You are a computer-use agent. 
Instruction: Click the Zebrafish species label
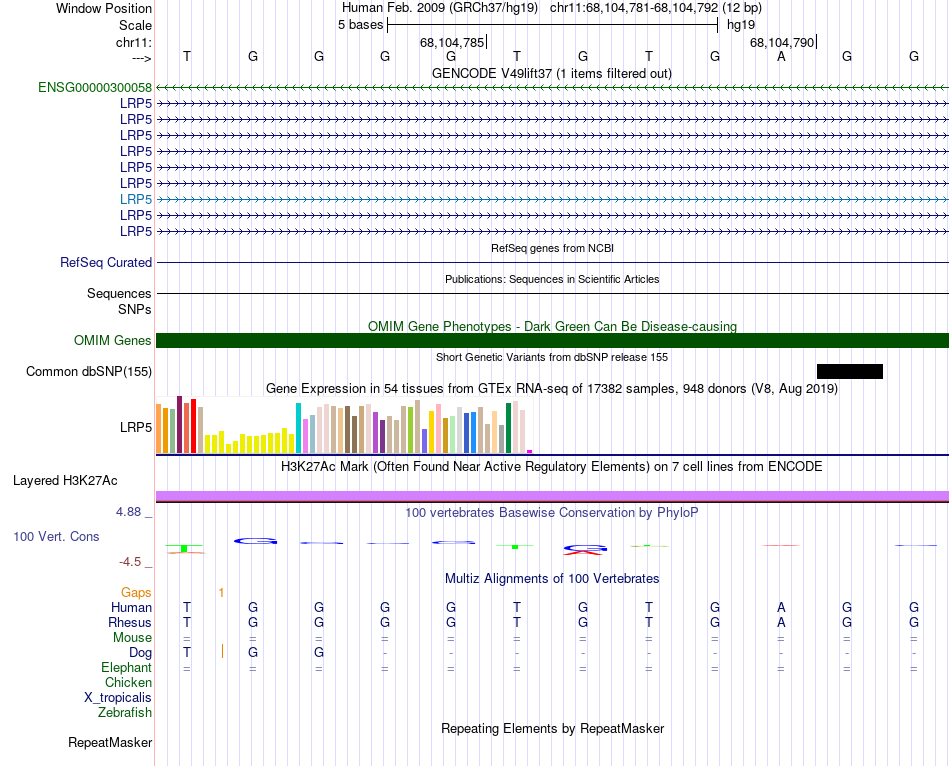[x=125, y=713]
